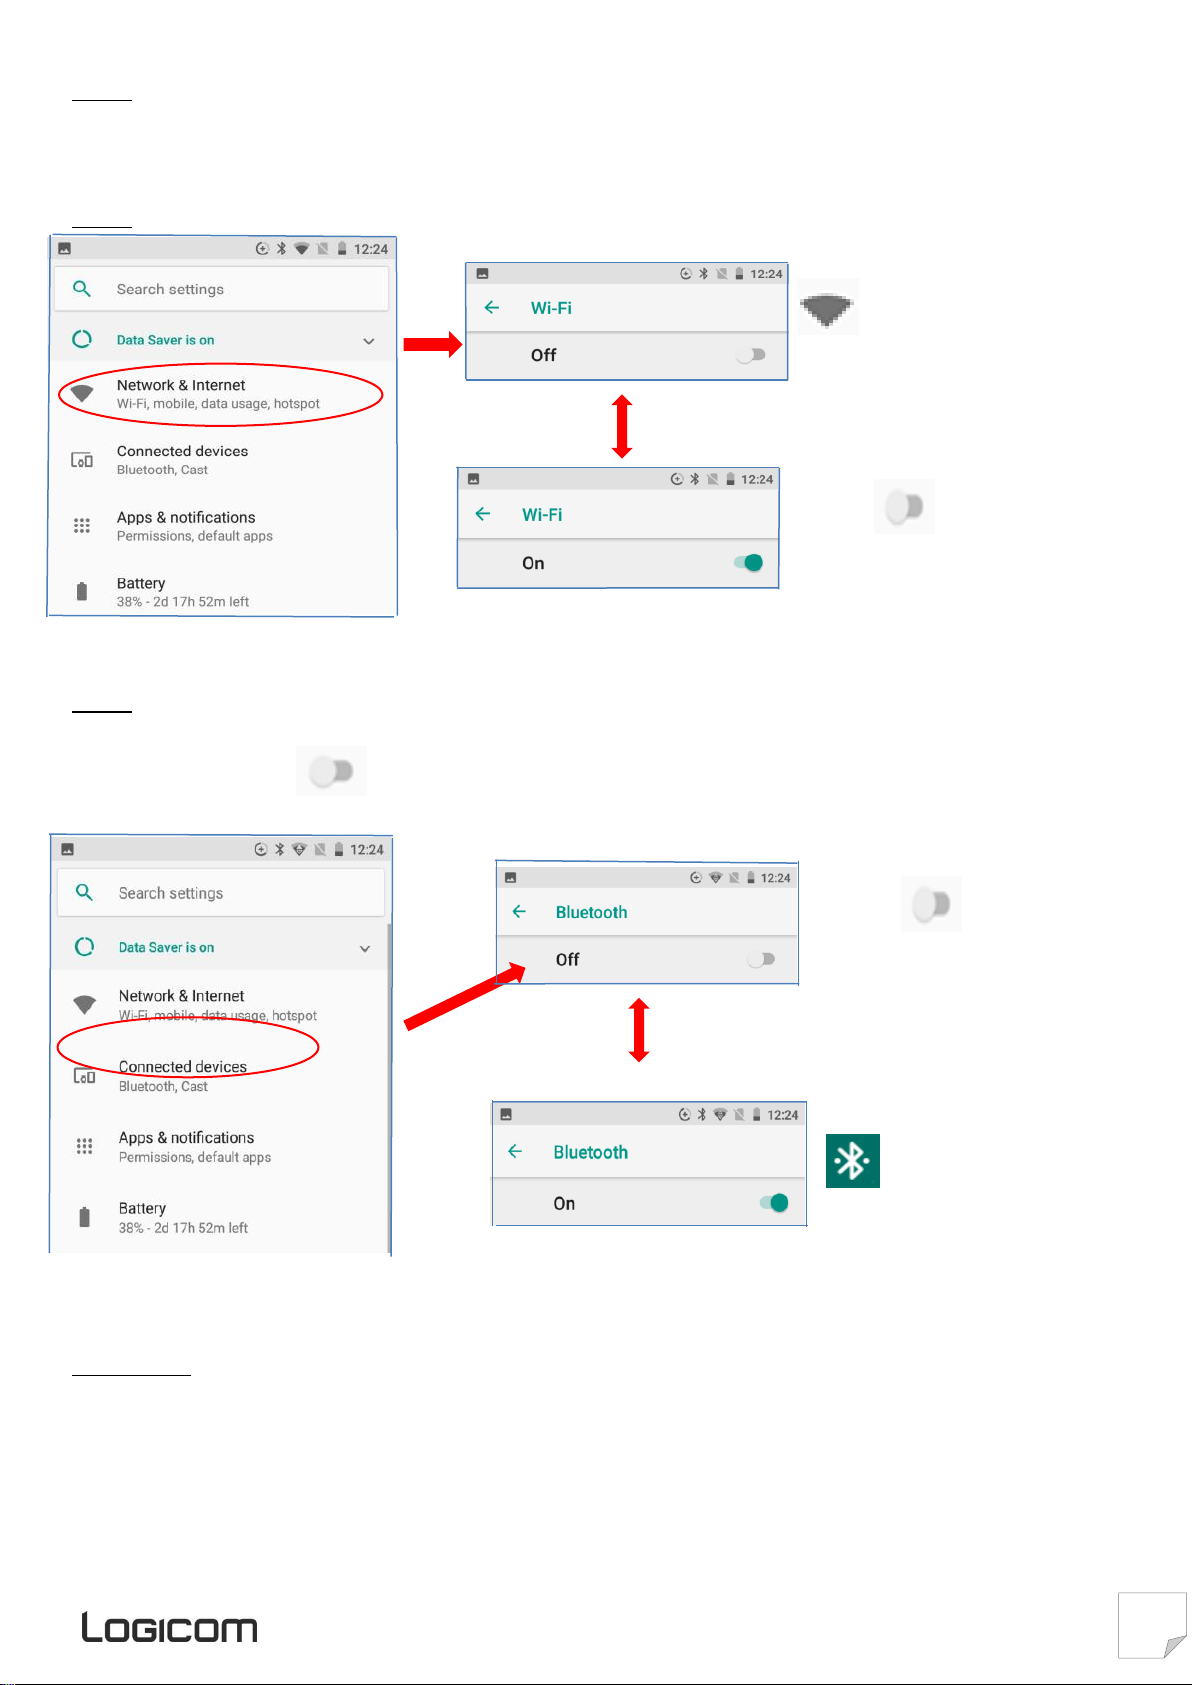The image size is (1192, 1685).
Task: Click '38% - 2d 17h 52m left' in the first settings screenshot
Action: 183,602
